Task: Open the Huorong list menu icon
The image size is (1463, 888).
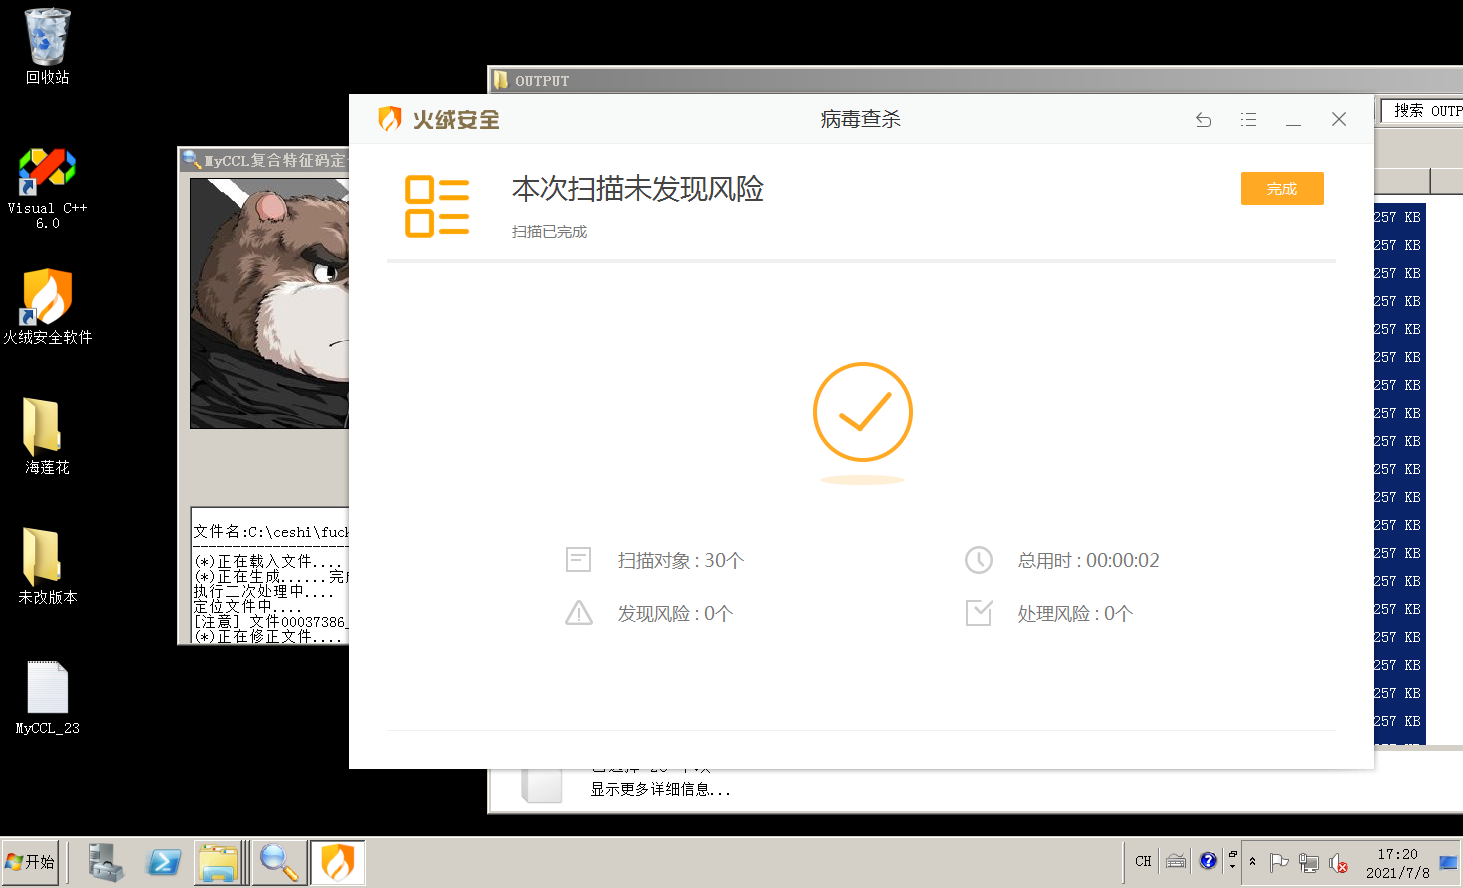Action: click(1248, 120)
